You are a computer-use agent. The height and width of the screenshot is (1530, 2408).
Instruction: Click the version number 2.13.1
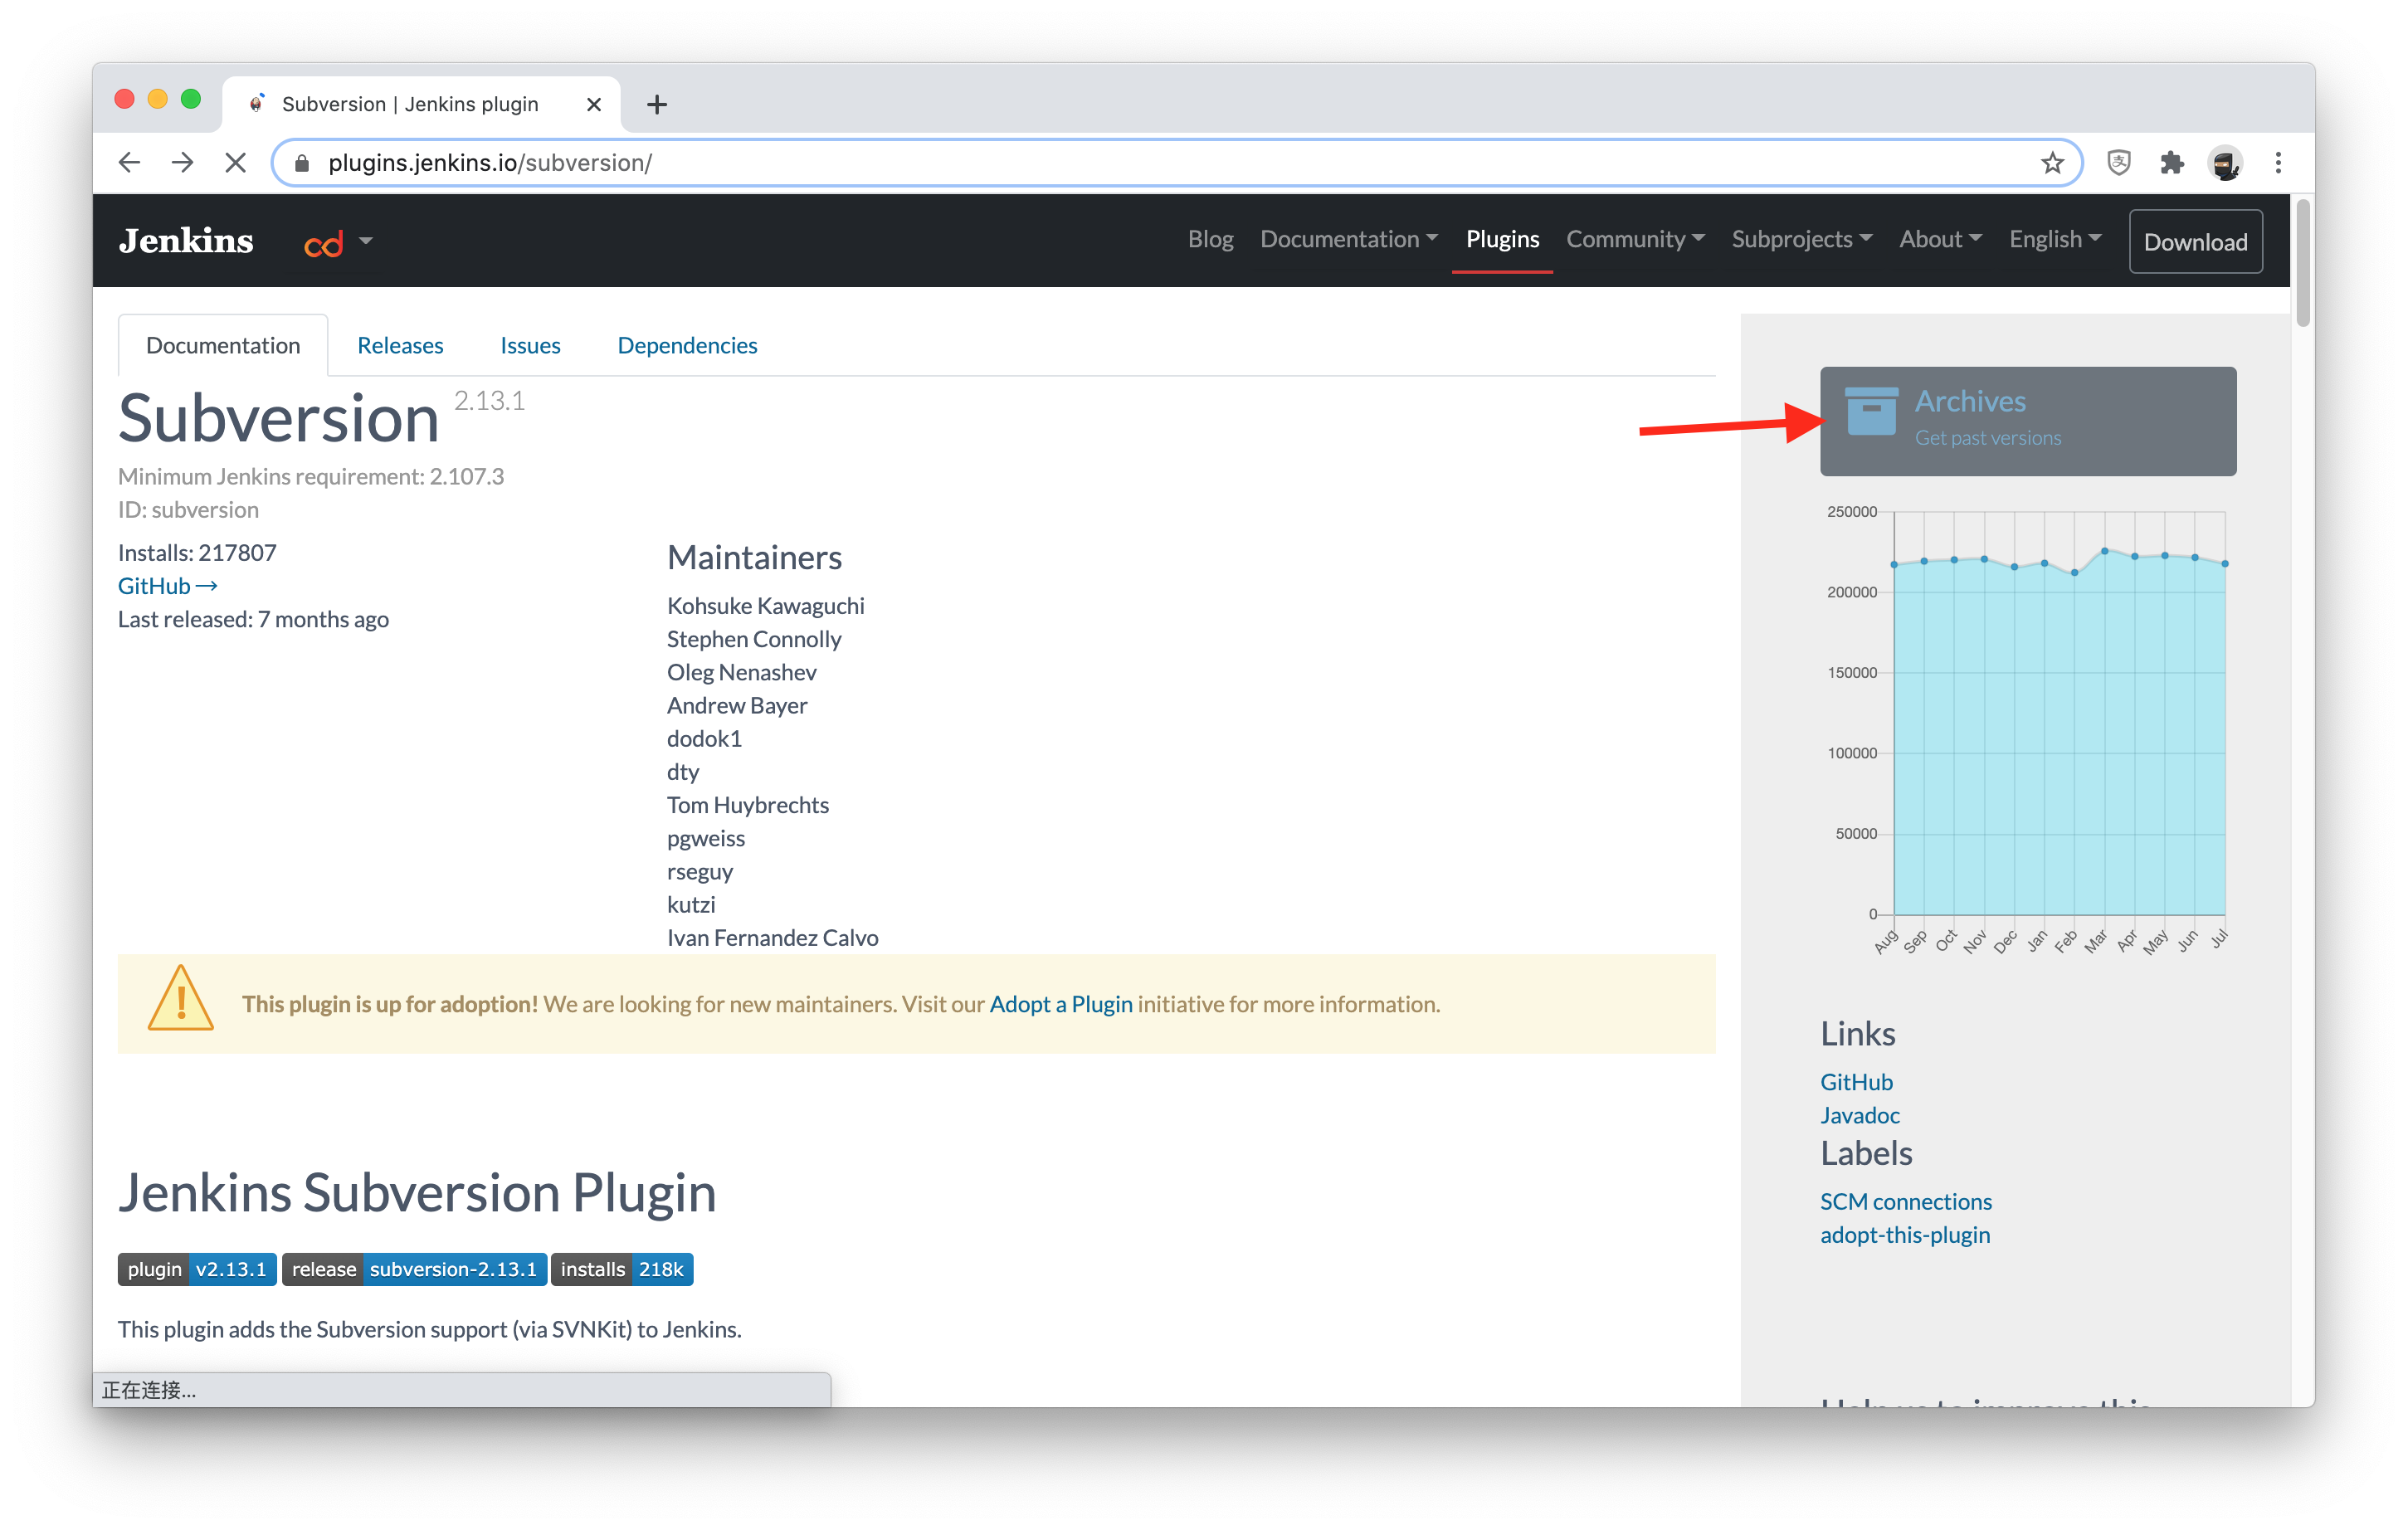tap(489, 401)
